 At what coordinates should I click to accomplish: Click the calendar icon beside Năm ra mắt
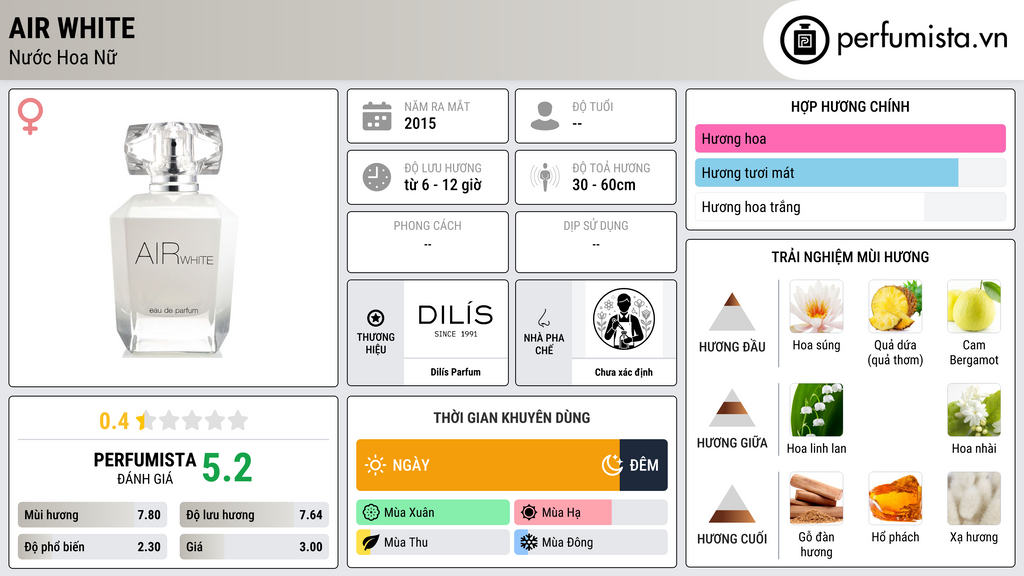[377, 116]
